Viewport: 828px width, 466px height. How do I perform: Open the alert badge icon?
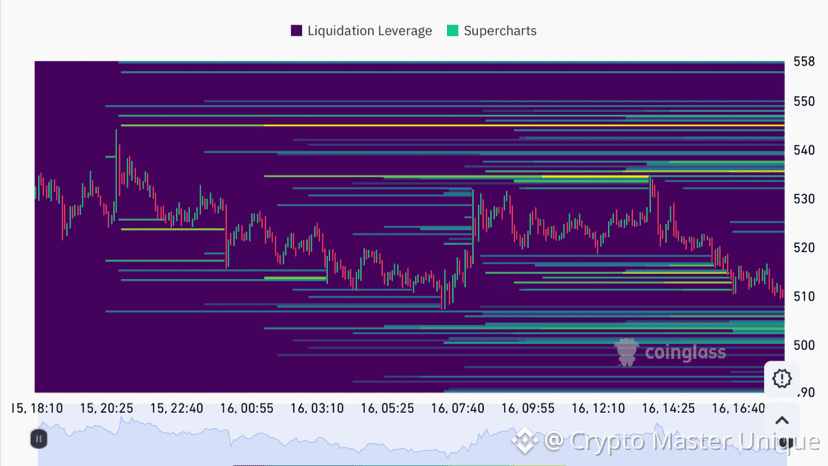pyautogui.click(x=782, y=378)
